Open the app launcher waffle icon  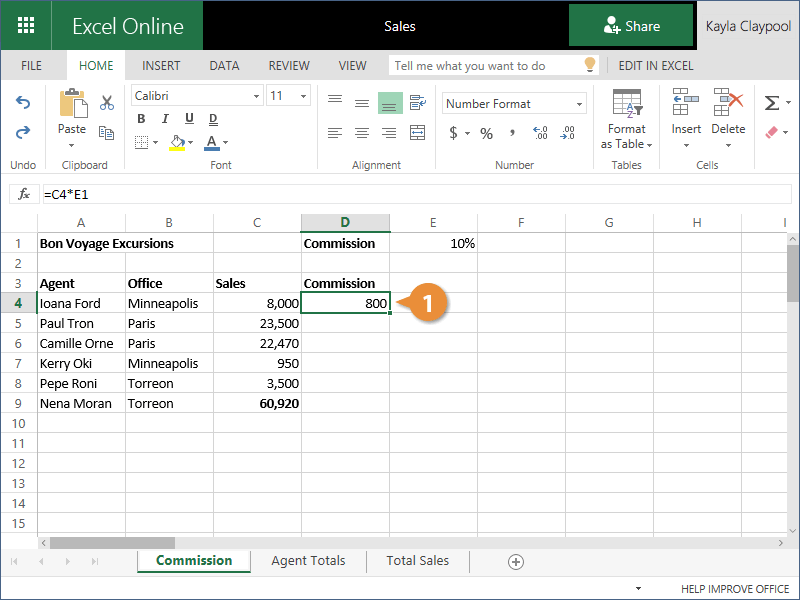tap(26, 26)
